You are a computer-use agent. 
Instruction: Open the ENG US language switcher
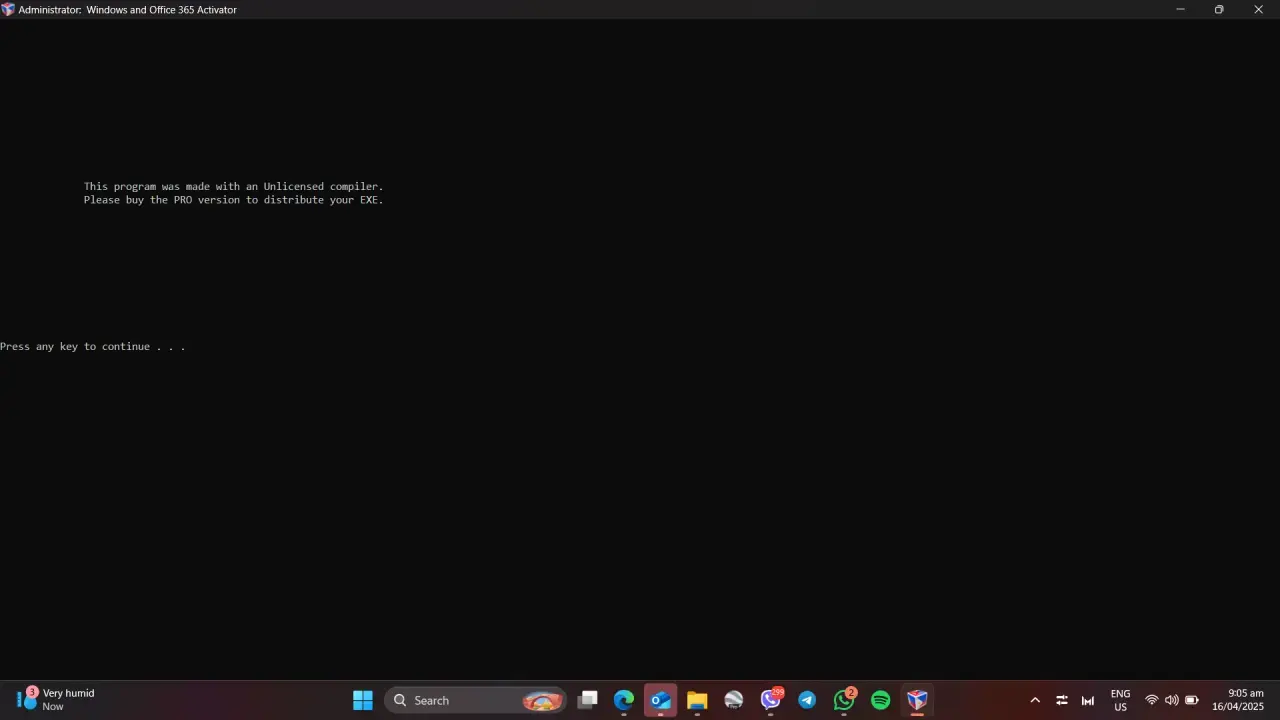click(x=1121, y=700)
